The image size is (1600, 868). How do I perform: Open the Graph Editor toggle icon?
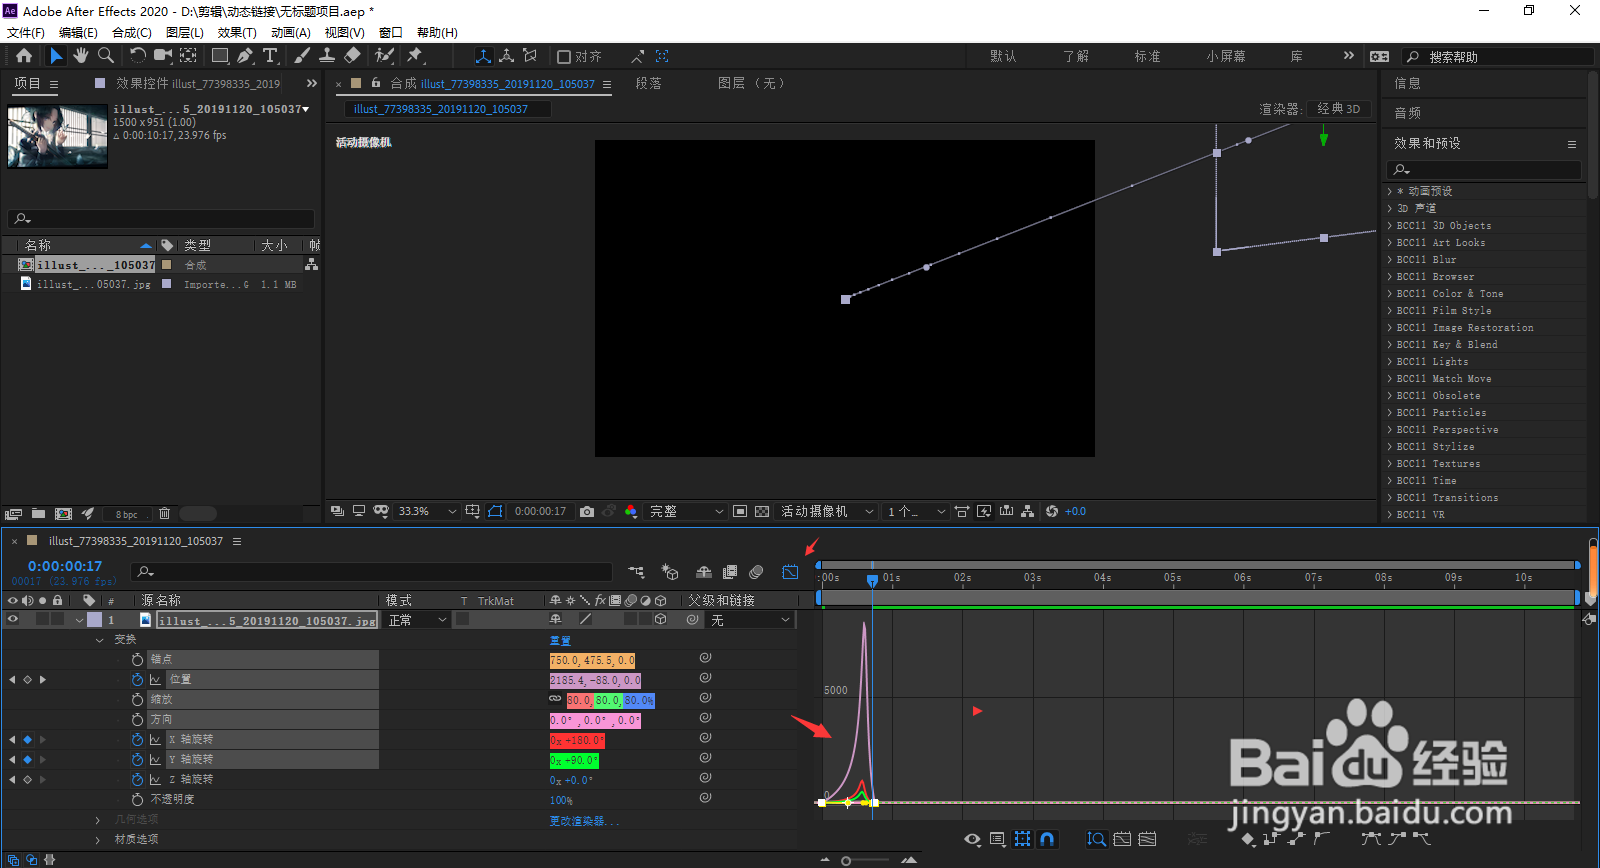[790, 572]
